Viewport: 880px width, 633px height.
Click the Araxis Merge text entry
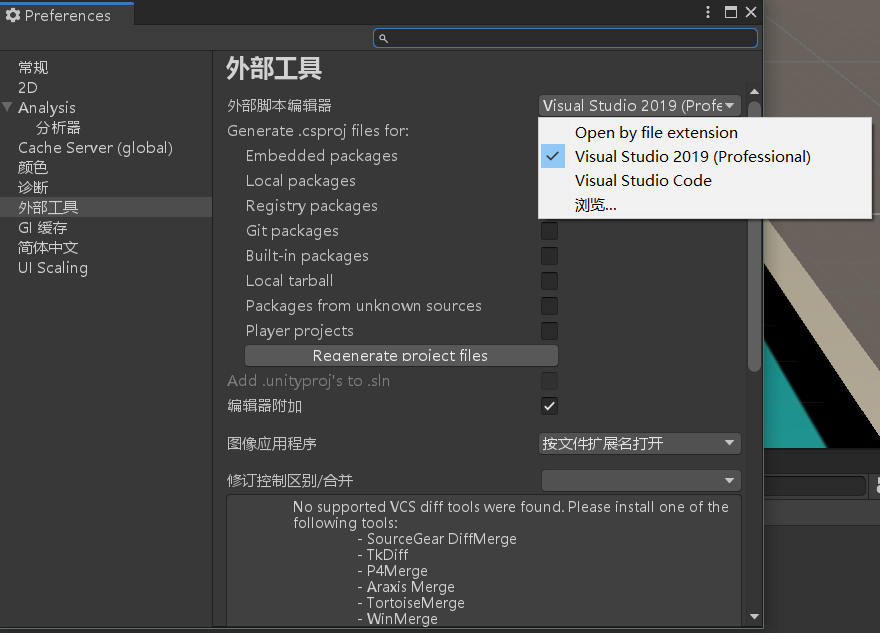[x=410, y=586]
